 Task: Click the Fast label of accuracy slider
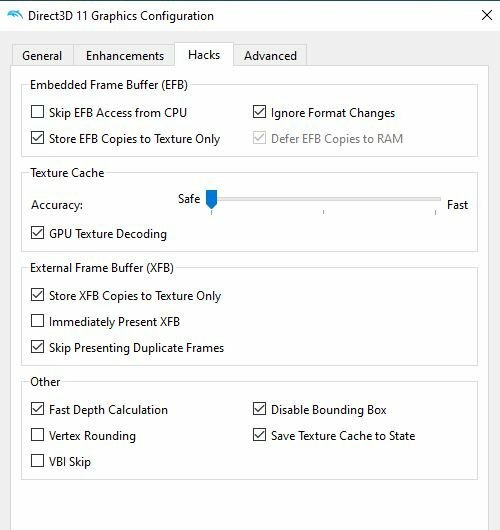point(457,205)
